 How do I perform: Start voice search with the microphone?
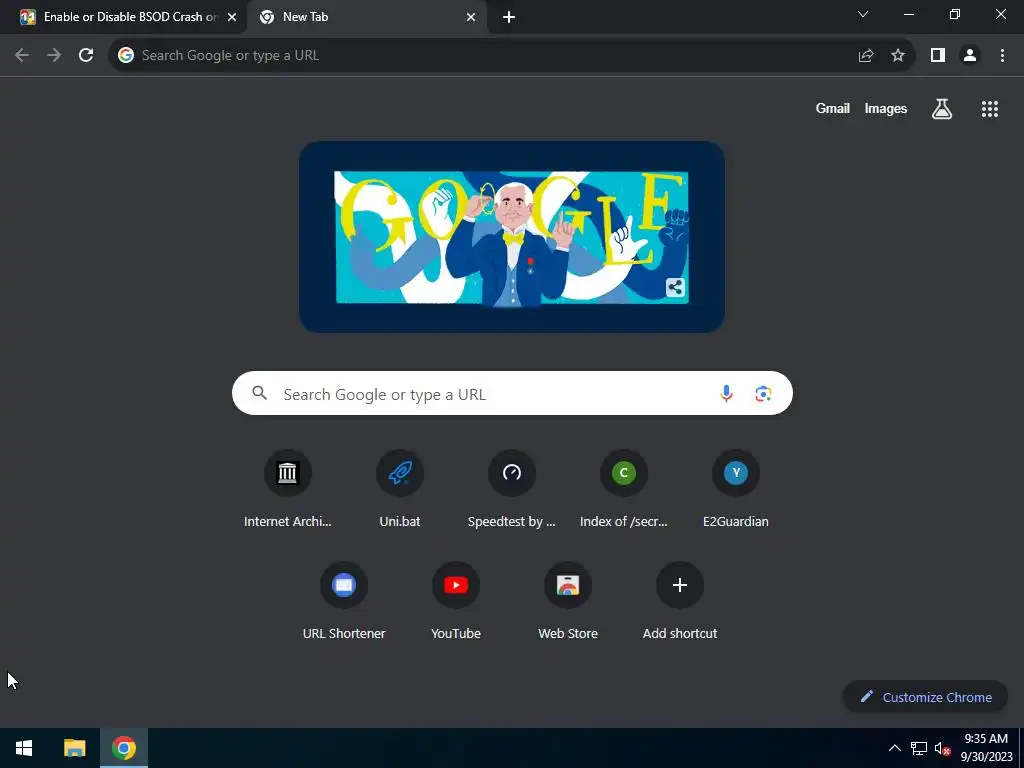pos(726,393)
